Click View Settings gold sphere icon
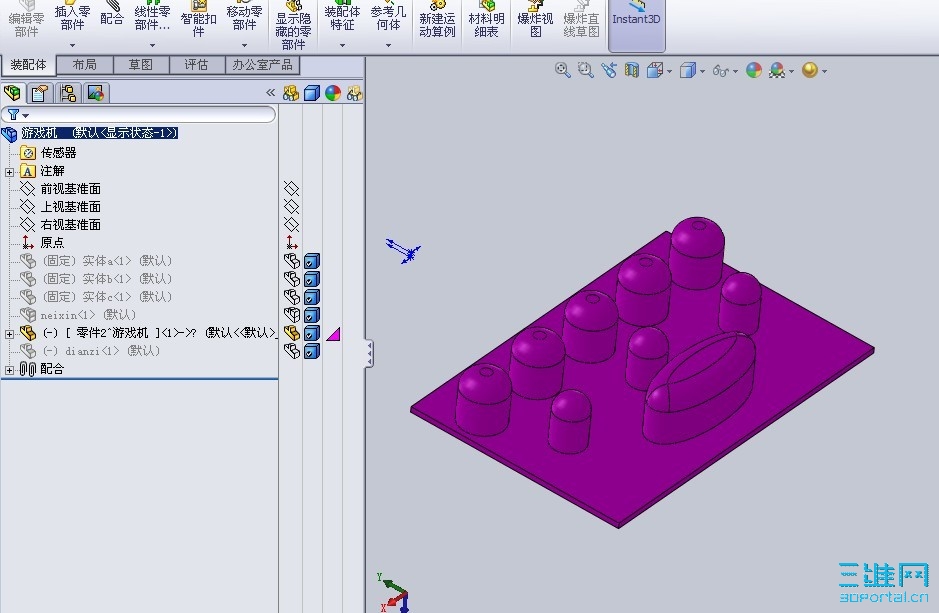The width and height of the screenshot is (939, 613). tap(810, 70)
